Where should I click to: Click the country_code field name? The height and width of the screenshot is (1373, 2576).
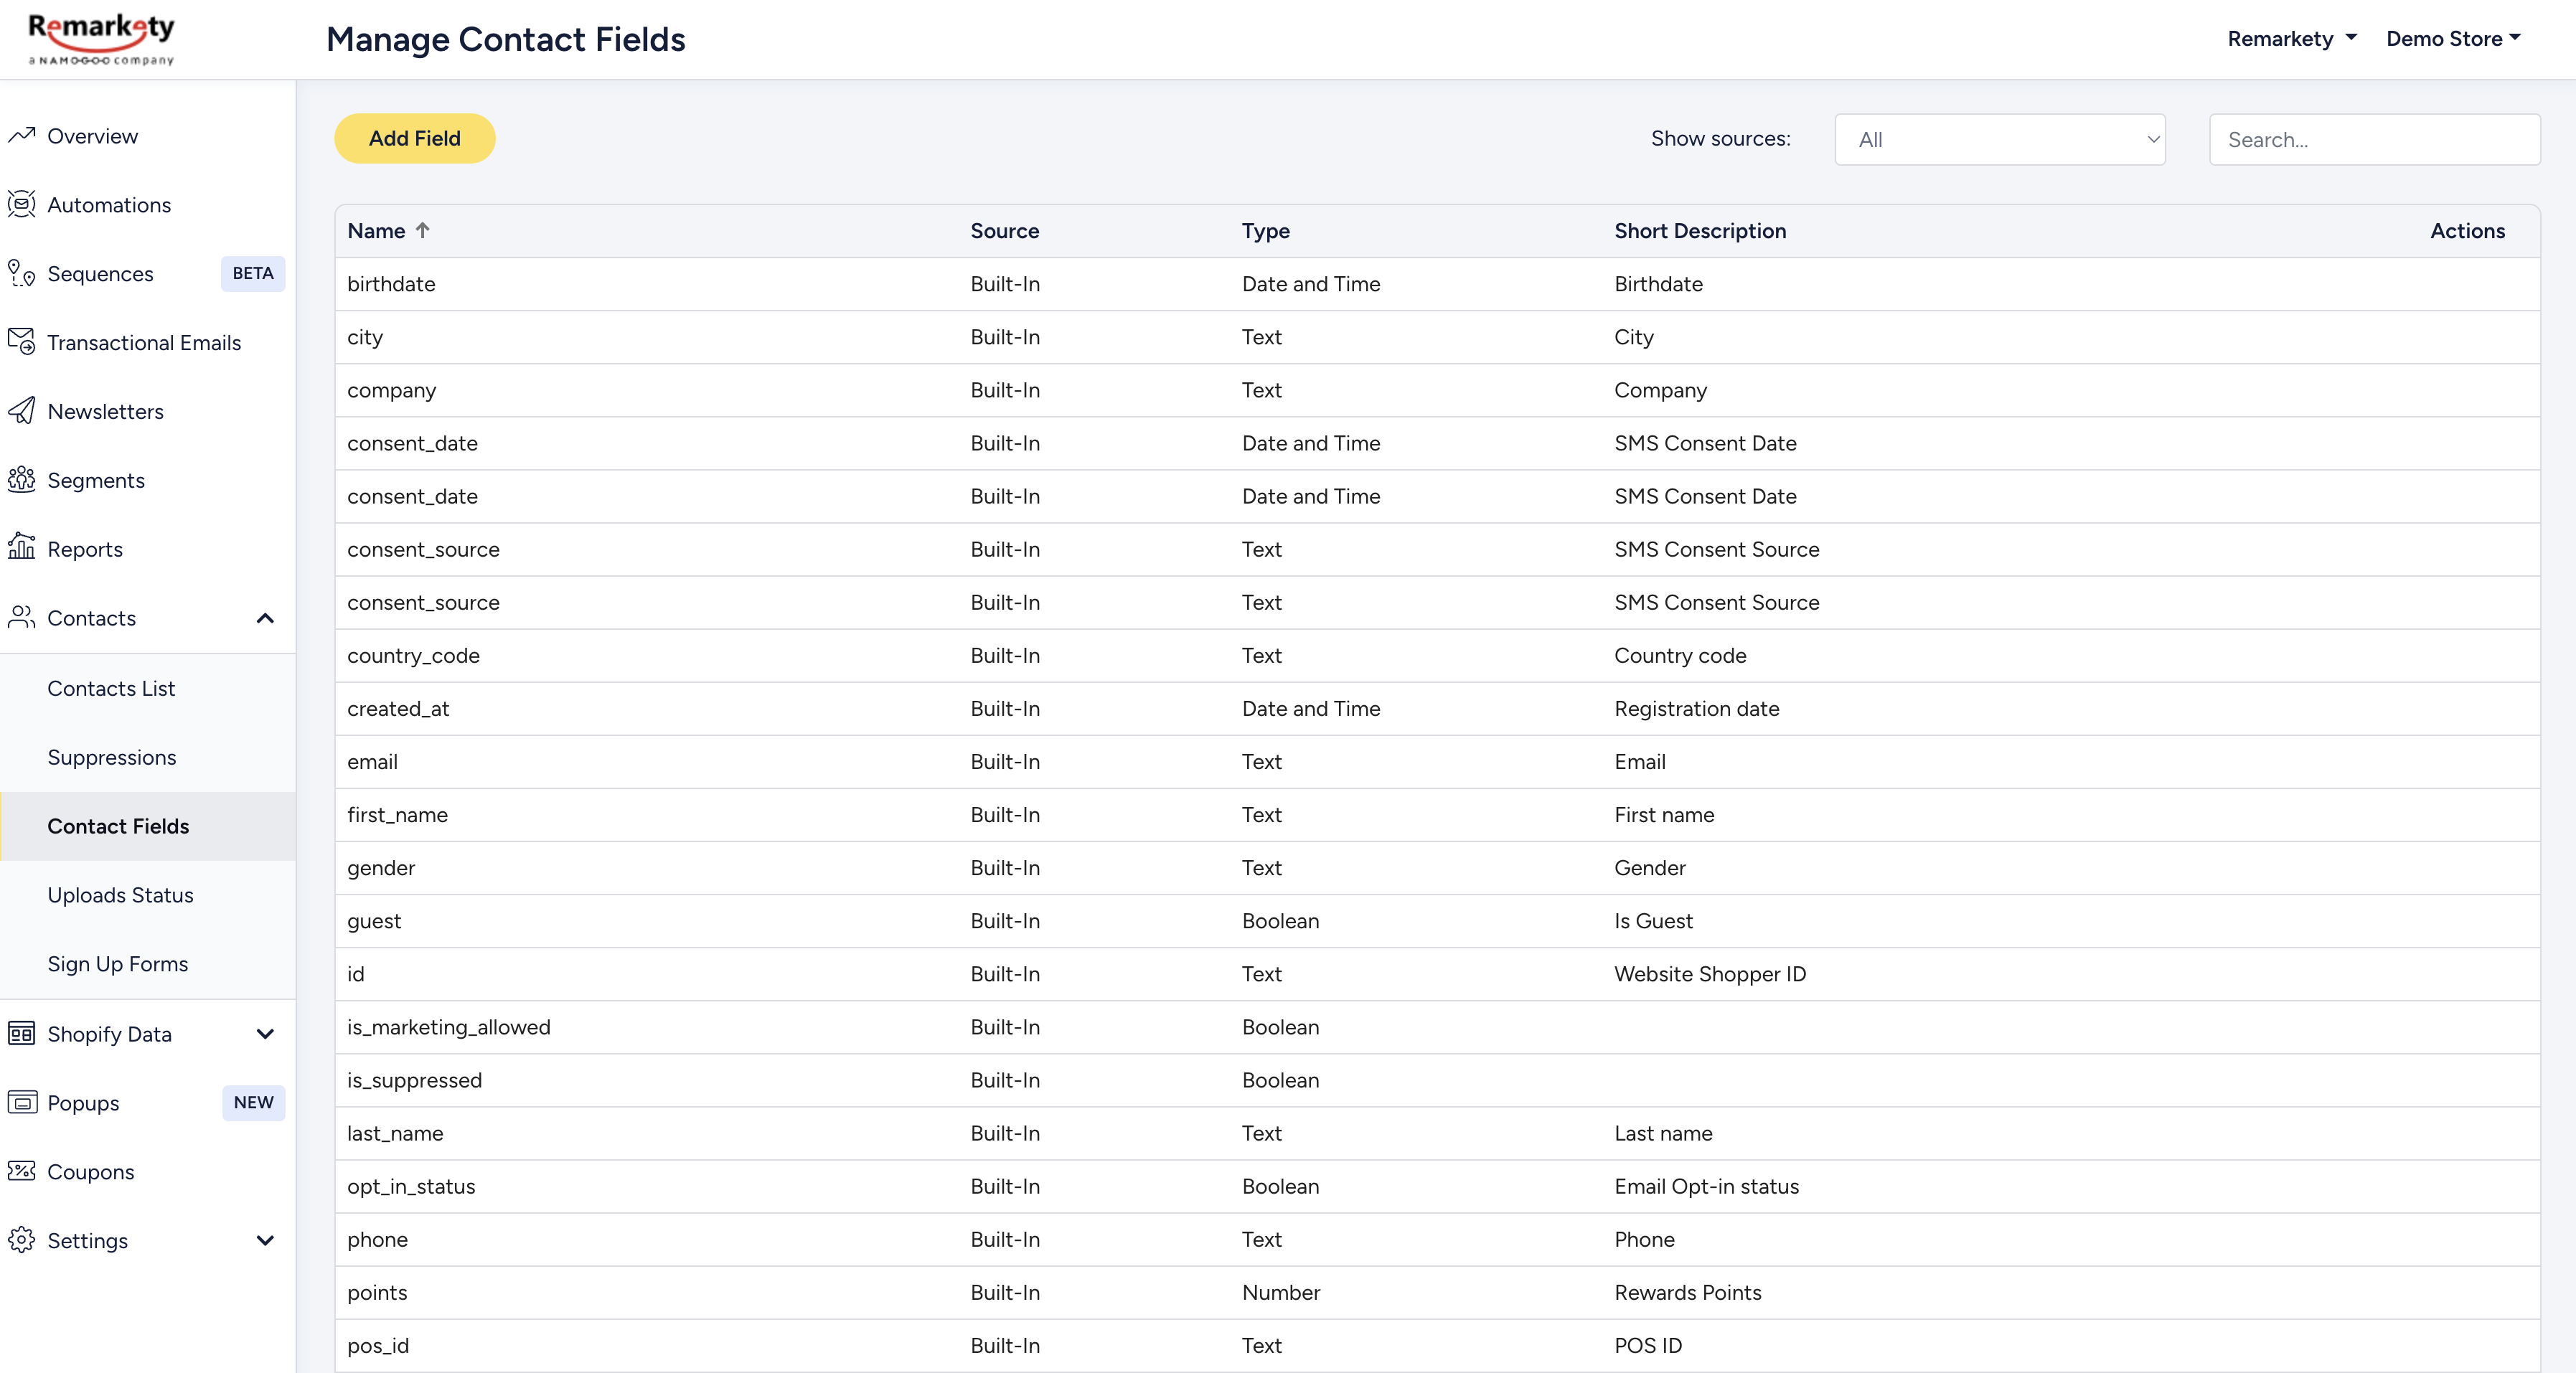point(413,655)
